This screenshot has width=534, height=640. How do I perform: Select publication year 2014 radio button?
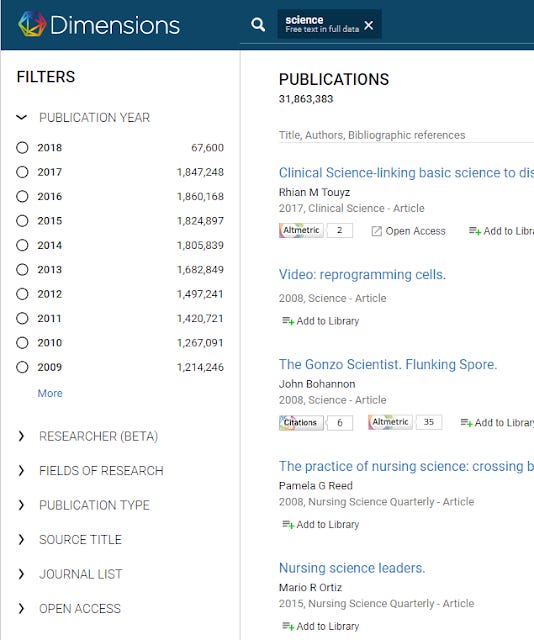22,245
